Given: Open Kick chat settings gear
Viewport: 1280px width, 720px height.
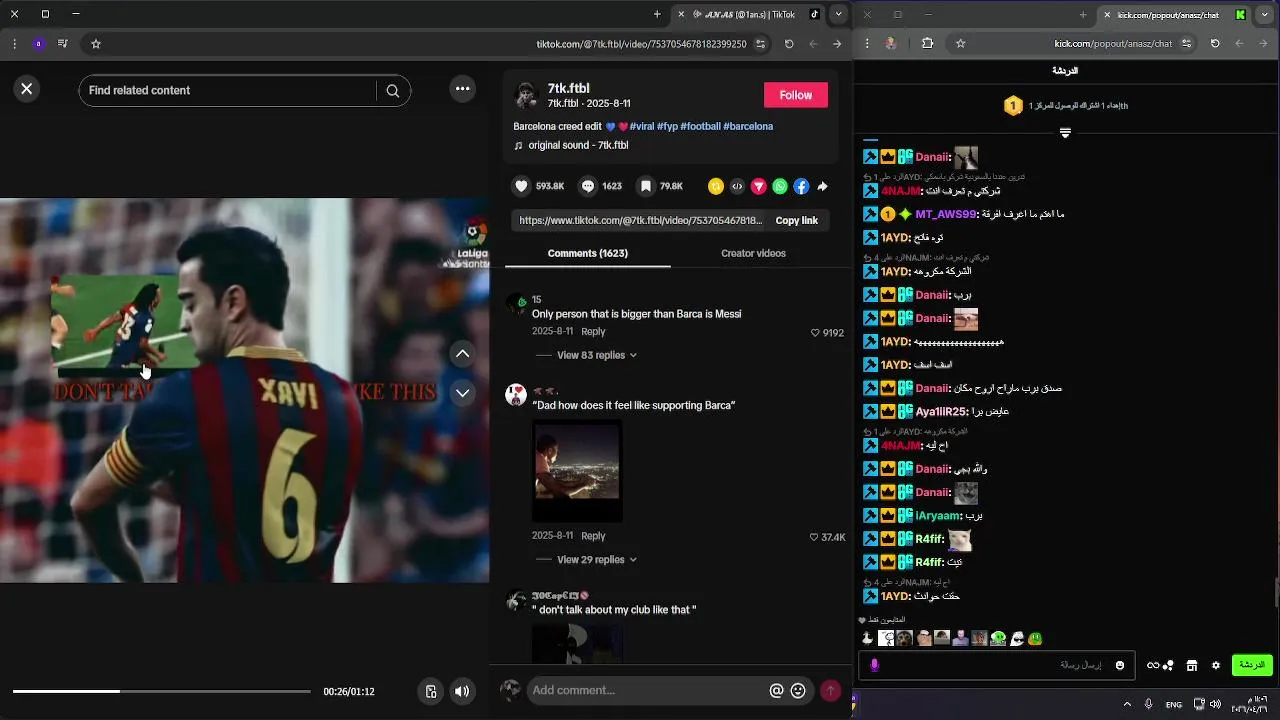Looking at the screenshot, I should 1216,665.
